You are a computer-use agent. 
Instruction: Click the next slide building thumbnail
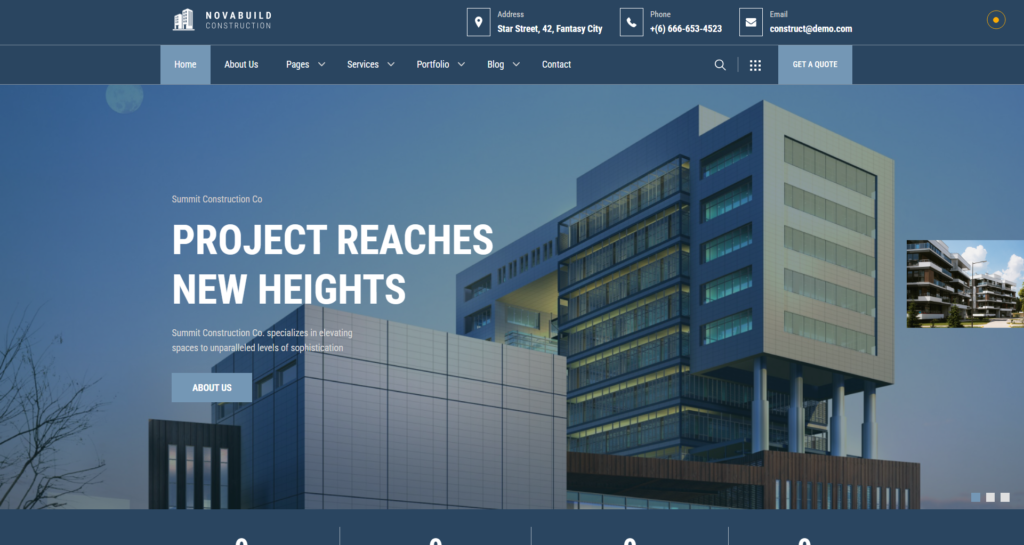point(965,284)
